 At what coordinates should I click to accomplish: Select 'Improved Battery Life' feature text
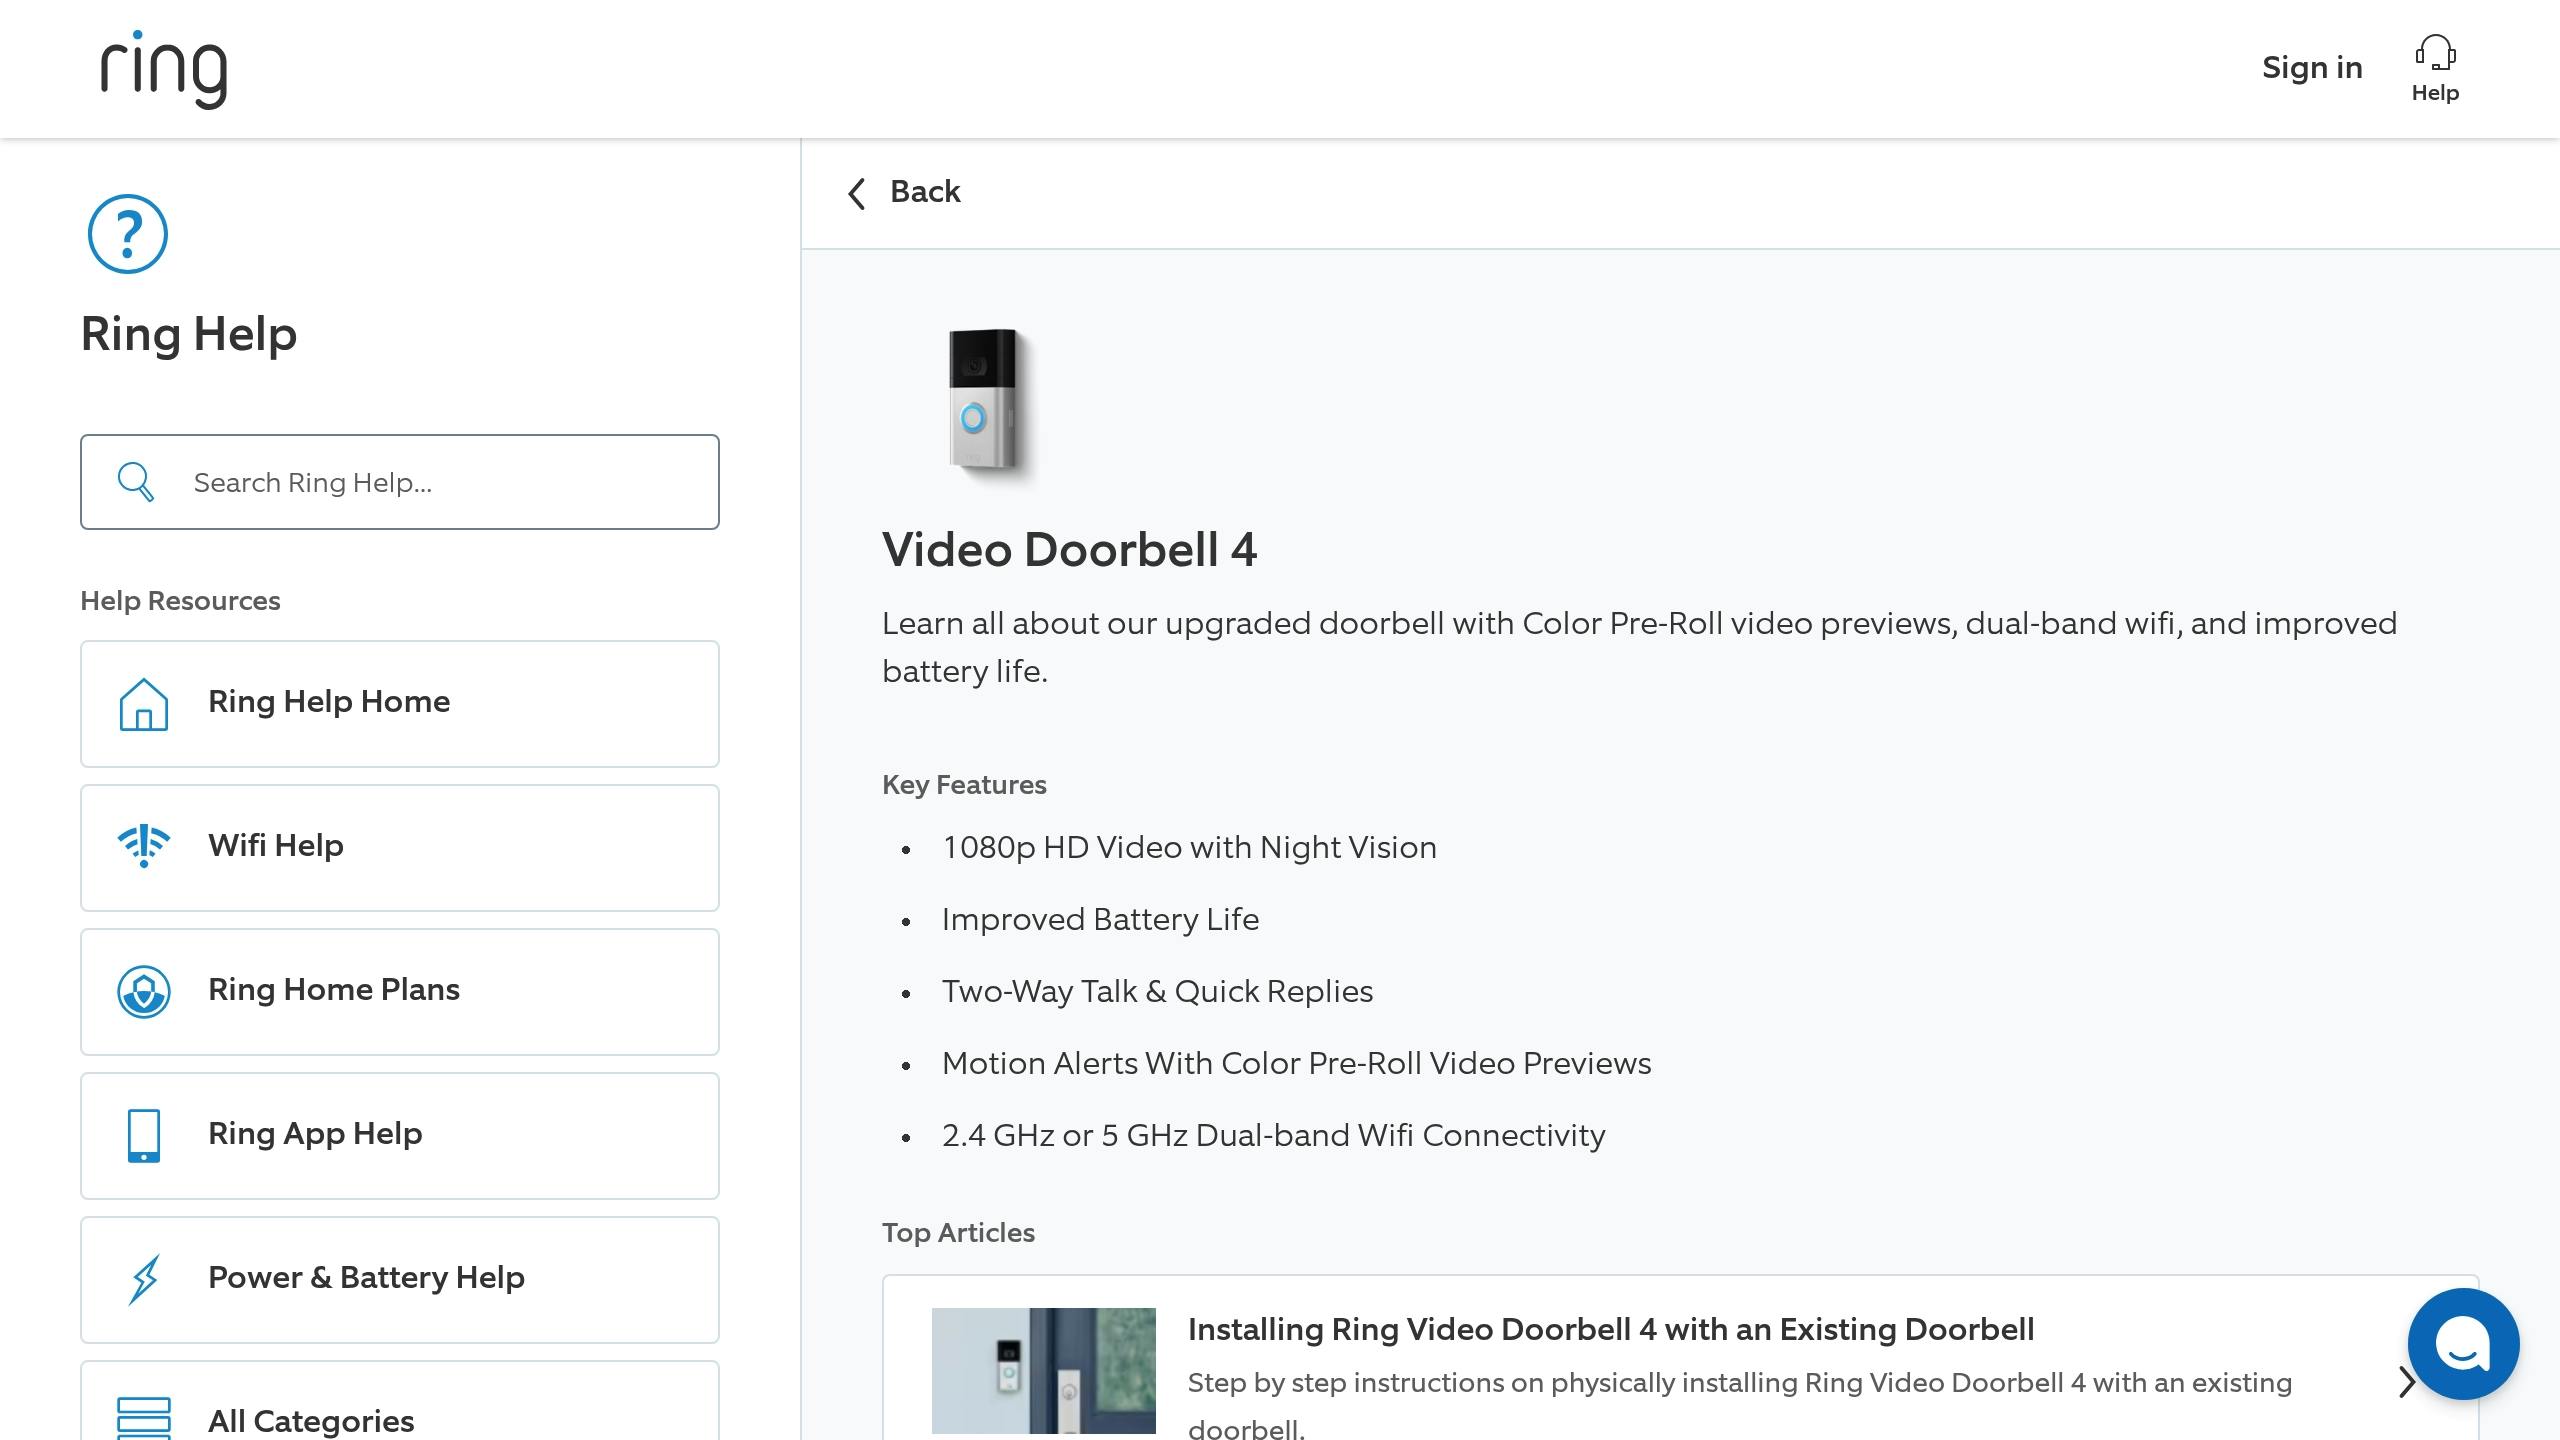tap(1100, 920)
